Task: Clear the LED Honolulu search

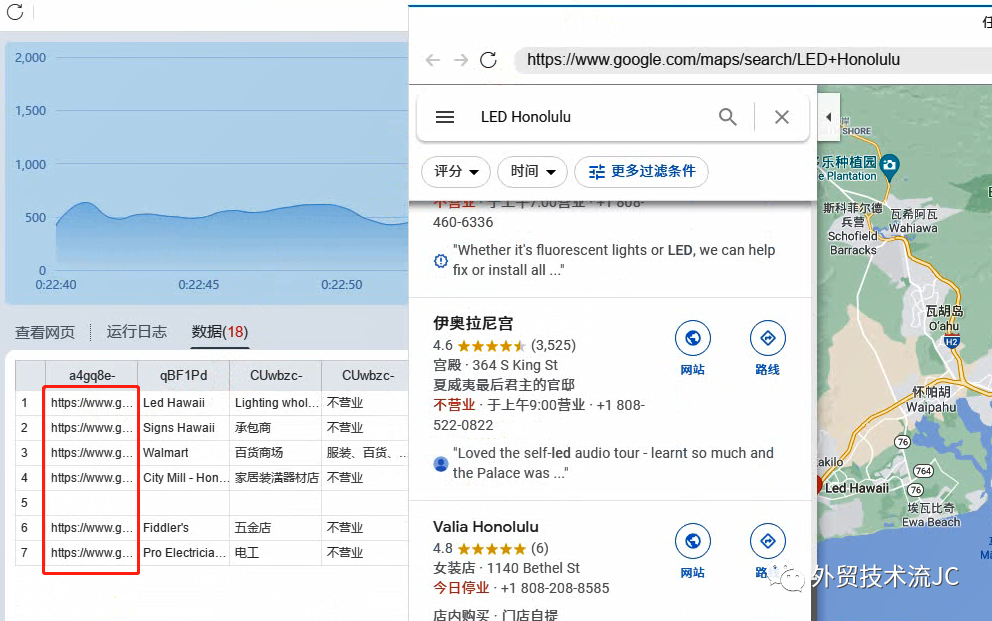Action: [x=782, y=117]
